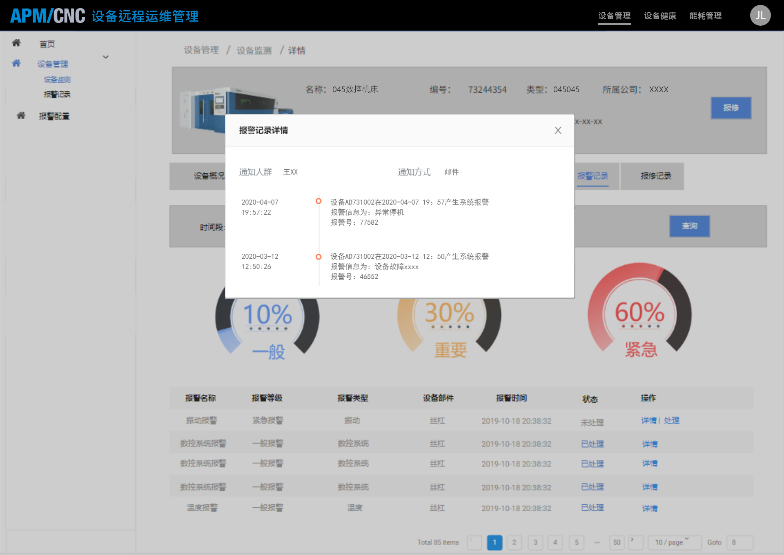Viewport: 784px width, 555px height.
Task: Click the second orange timeline marker dot
Action: pyautogui.click(x=318, y=257)
